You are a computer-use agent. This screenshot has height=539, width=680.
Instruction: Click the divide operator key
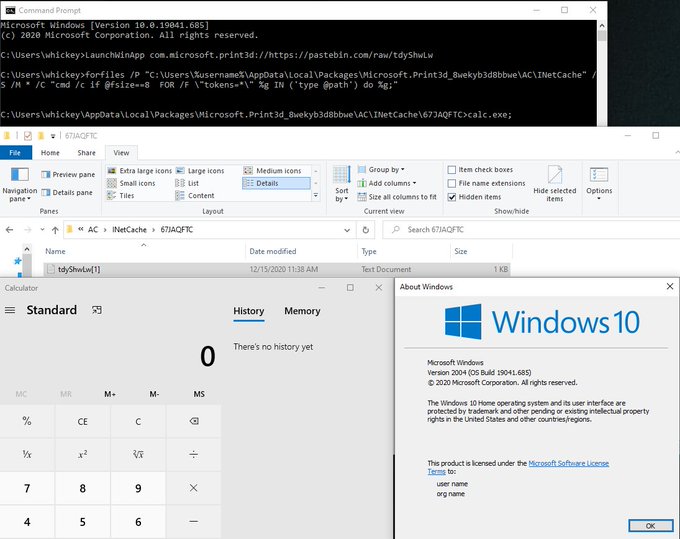[194, 454]
